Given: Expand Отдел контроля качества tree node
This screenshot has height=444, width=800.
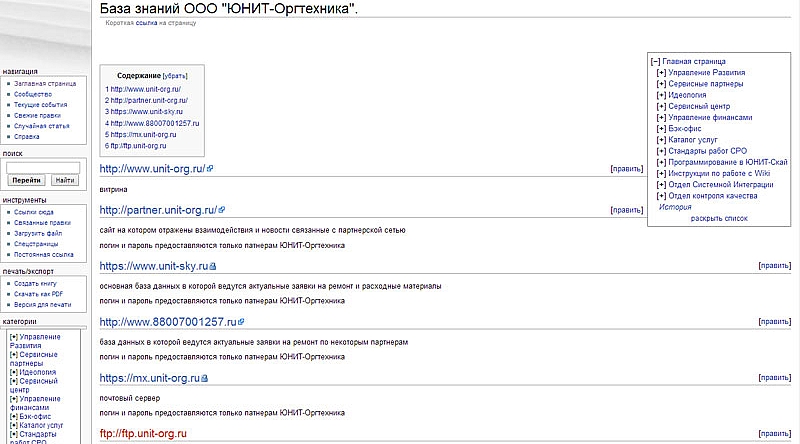Looking at the screenshot, I should pyautogui.click(x=661, y=196).
